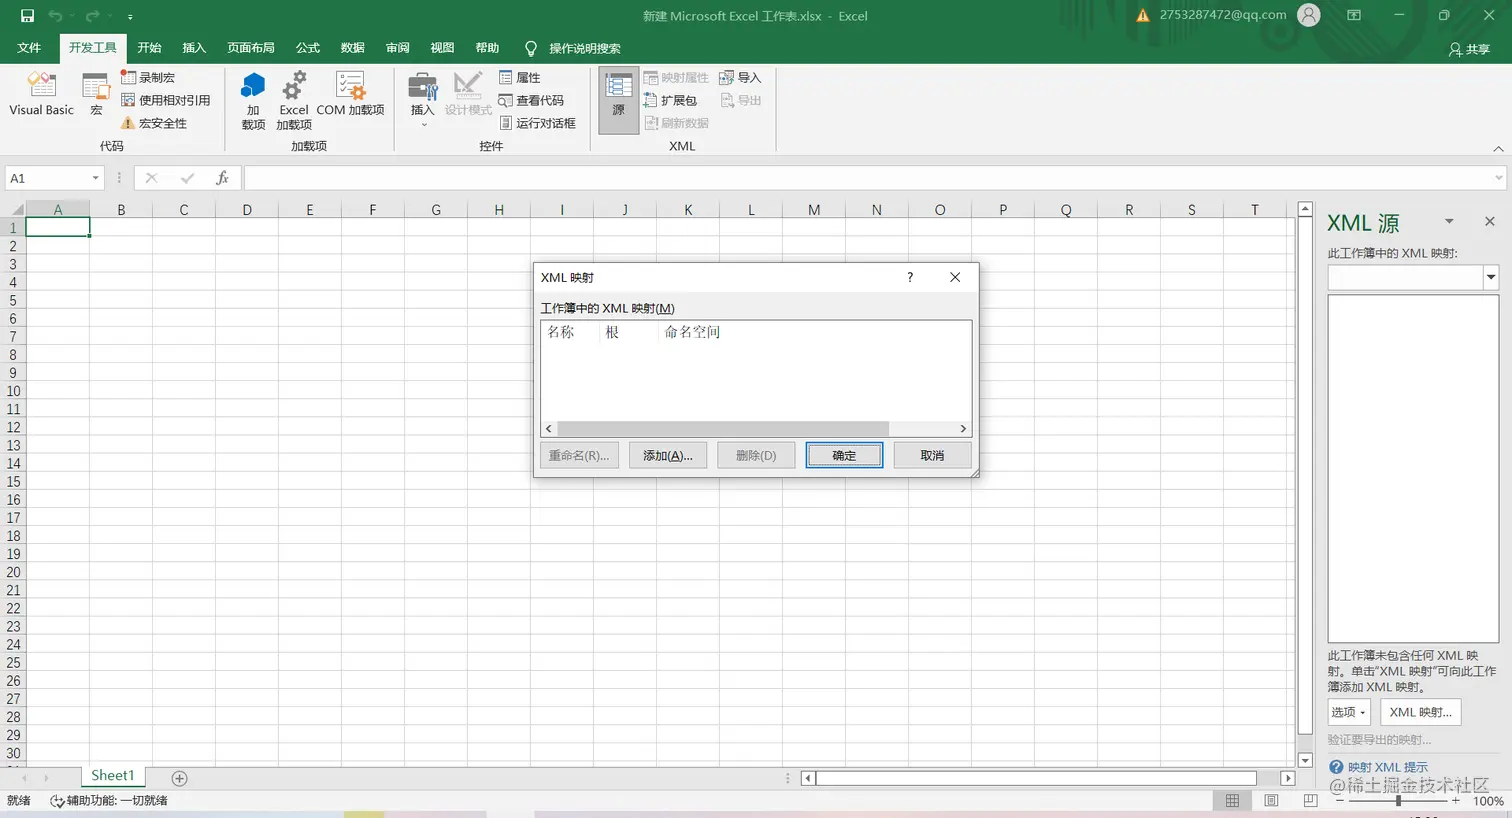The width and height of the screenshot is (1512, 818).
Task: Click the zoom slider handle in status bar
Action: (x=1398, y=801)
